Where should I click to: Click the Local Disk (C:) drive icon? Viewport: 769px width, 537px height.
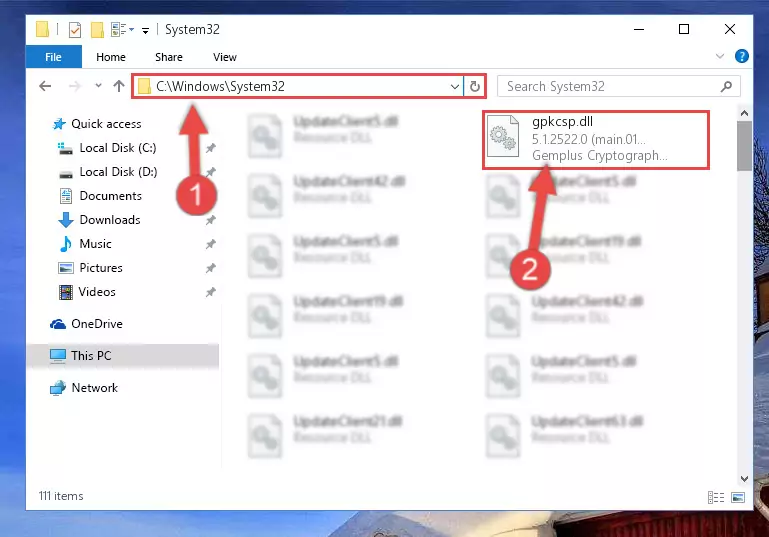click(65, 148)
